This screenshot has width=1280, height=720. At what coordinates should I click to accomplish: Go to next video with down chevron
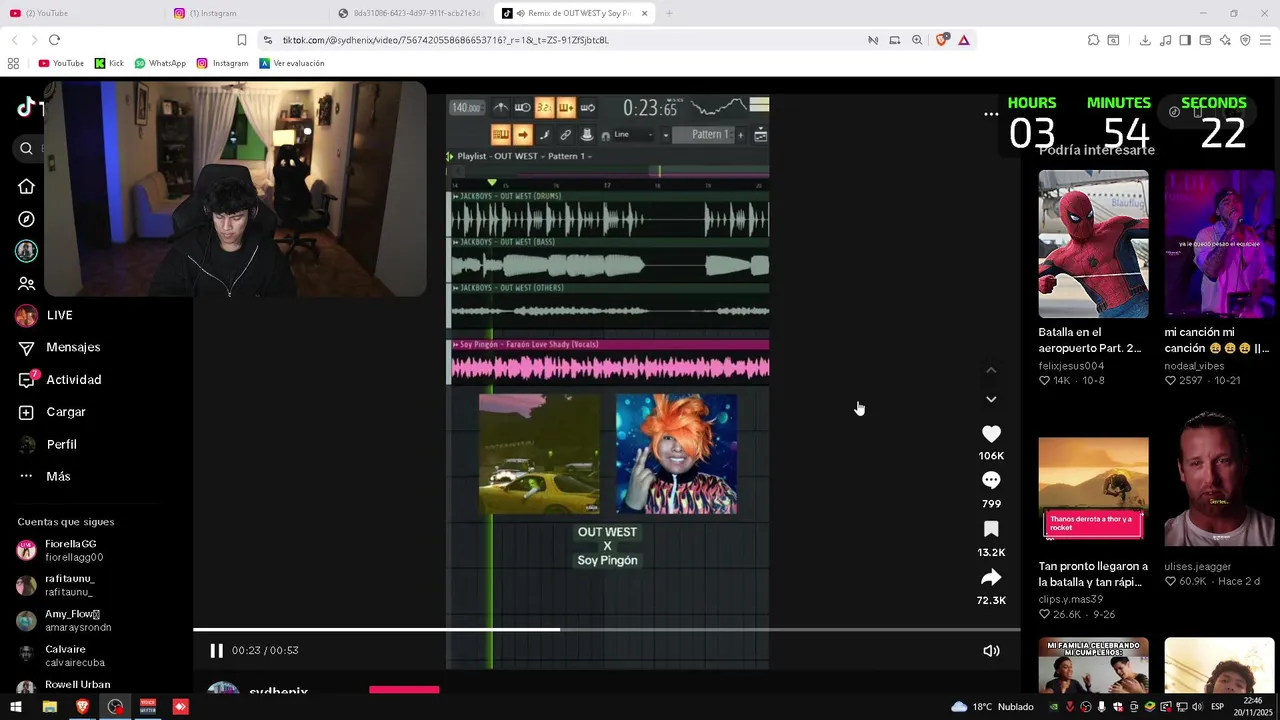coord(991,399)
